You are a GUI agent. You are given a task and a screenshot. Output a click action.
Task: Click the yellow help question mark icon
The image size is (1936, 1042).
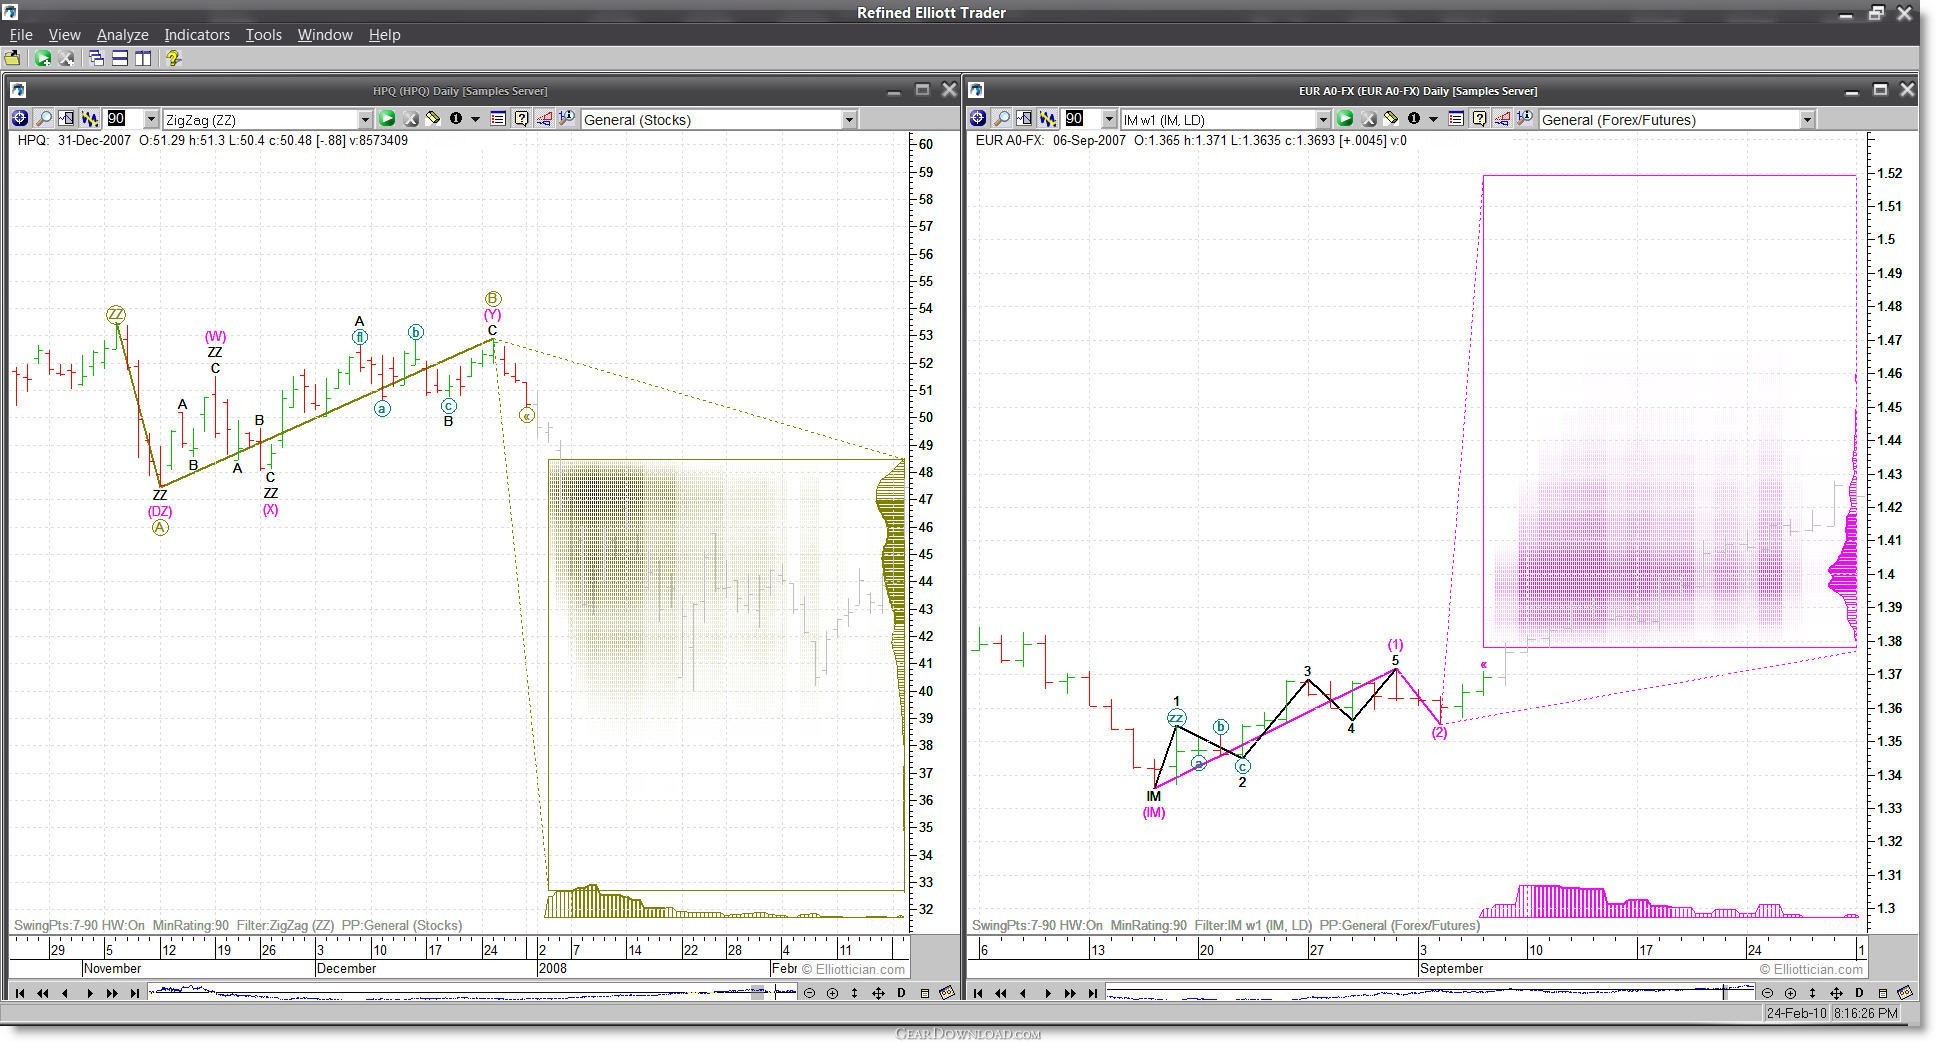[x=173, y=58]
